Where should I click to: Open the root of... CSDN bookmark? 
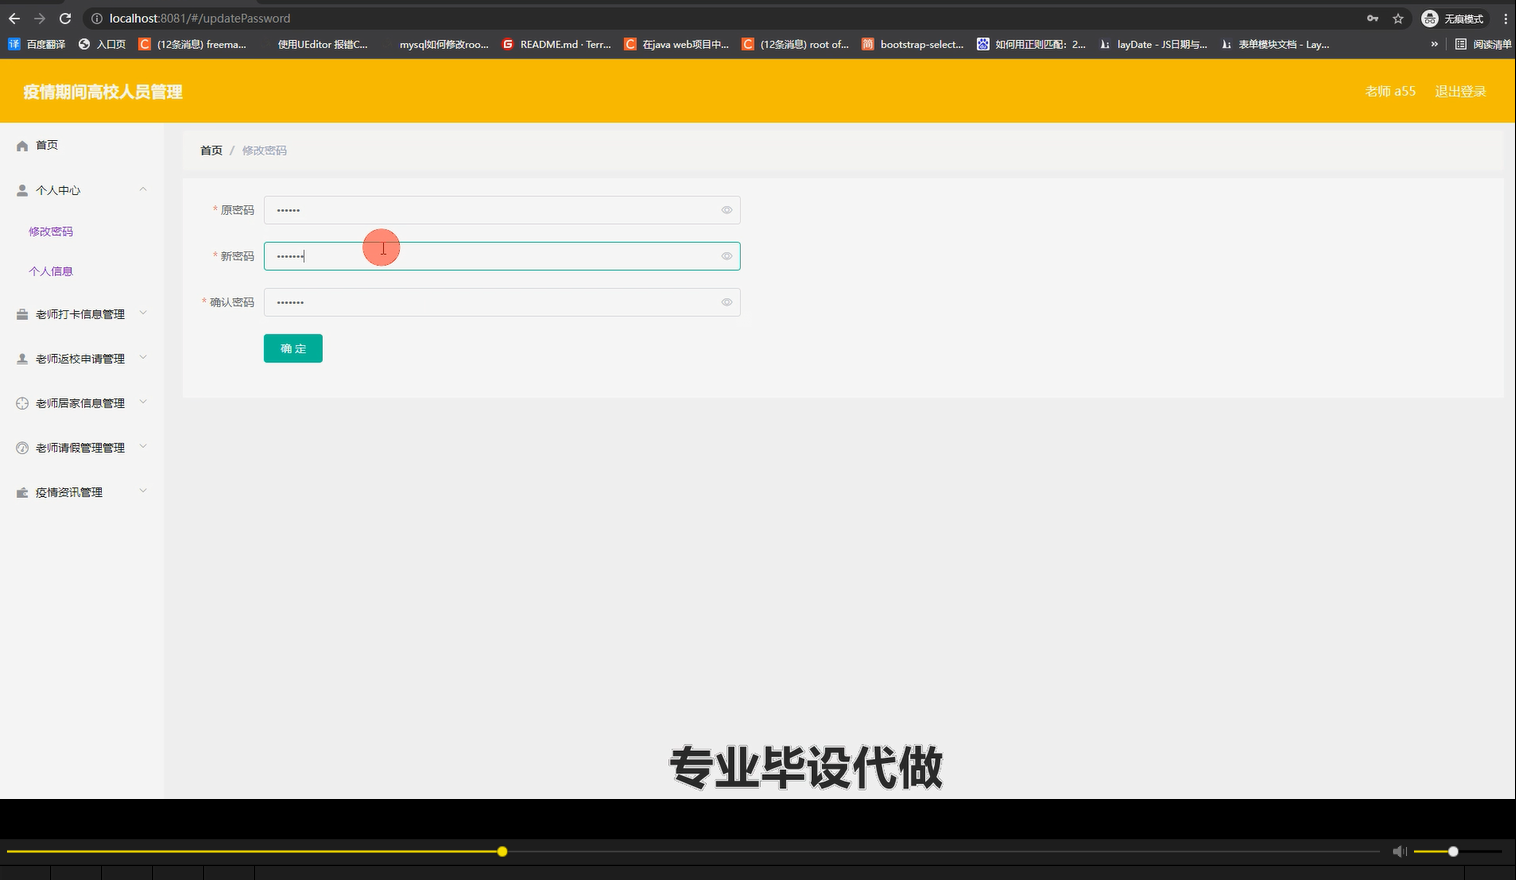795,44
